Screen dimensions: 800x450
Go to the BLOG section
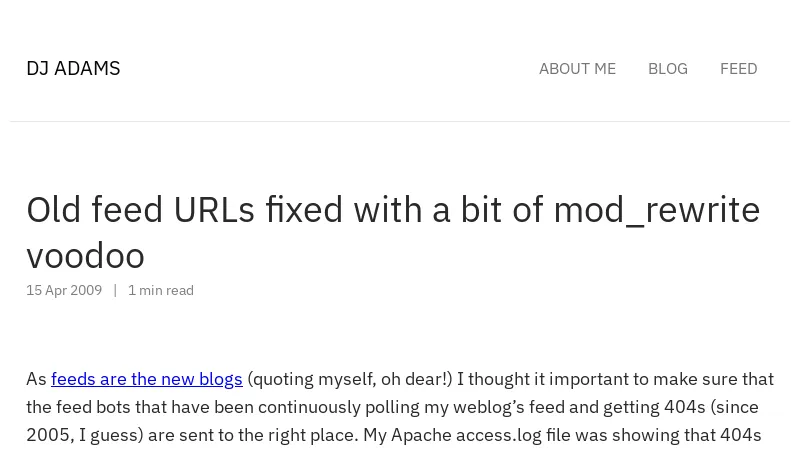pos(667,69)
